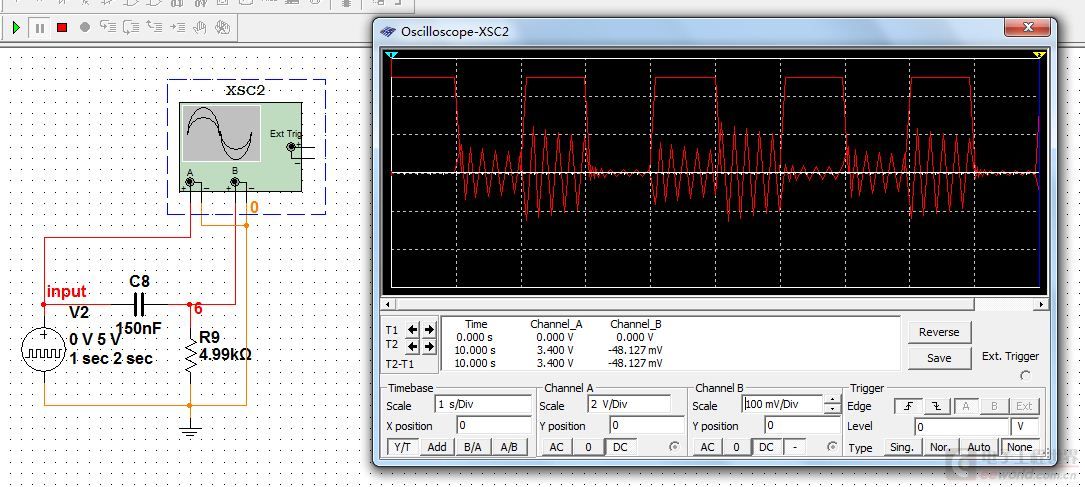
Task: Click the Step Over debug icon
Action: pos(130,28)
